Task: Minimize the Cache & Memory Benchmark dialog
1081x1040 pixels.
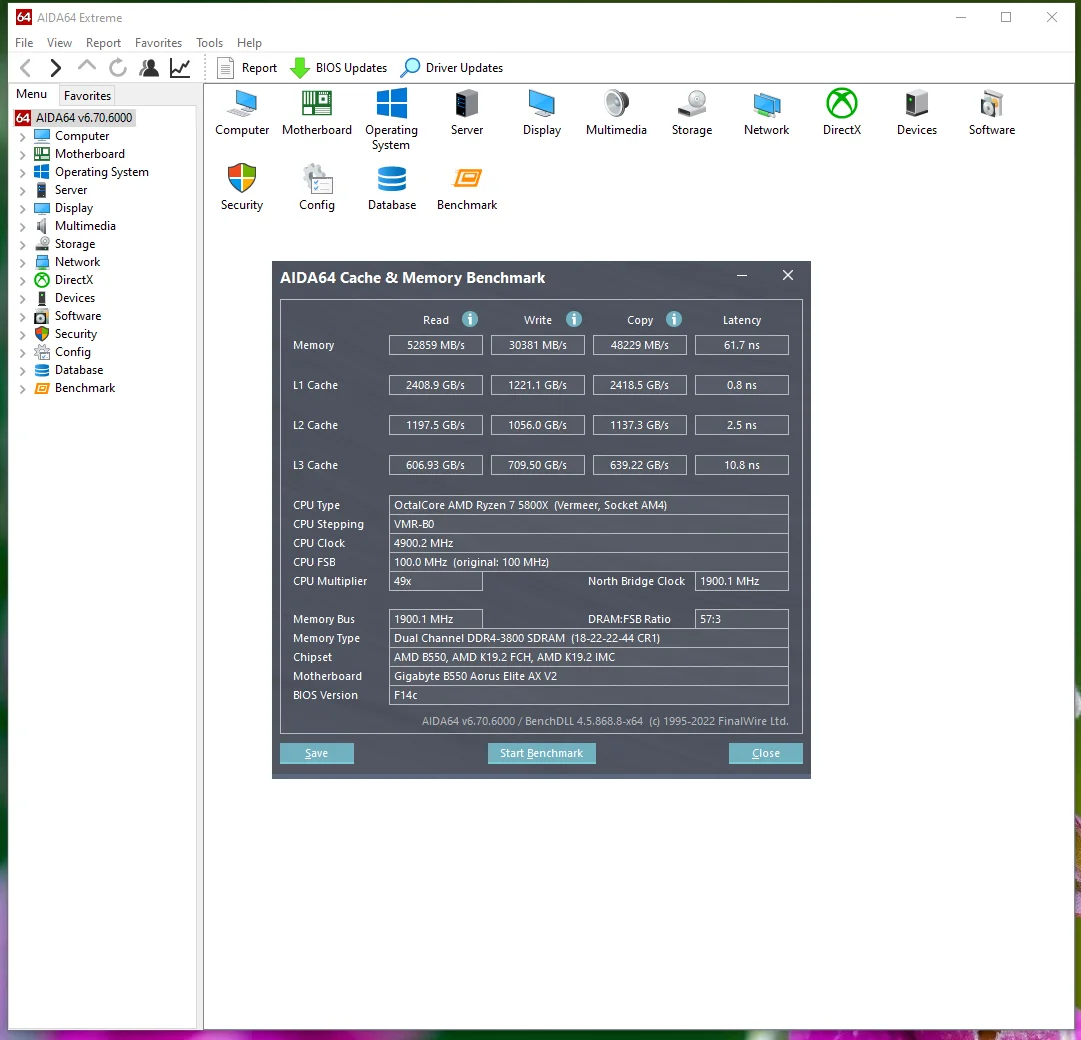Action: [742, 276]
